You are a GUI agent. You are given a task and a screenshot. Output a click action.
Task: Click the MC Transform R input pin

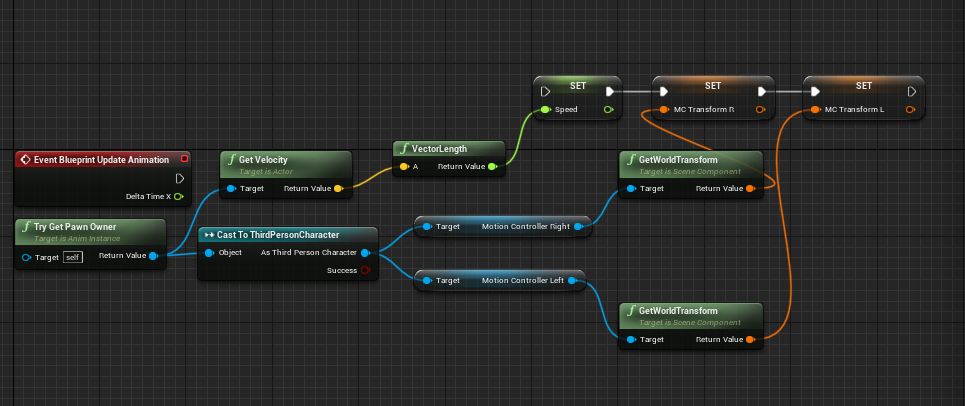(664, 110)
